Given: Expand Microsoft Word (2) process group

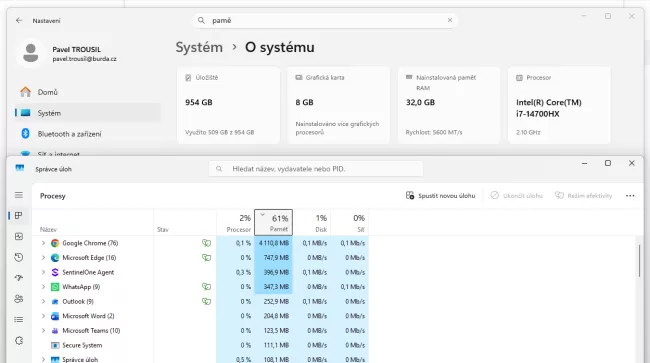Looking at the screenshot, I should (43, 316).
